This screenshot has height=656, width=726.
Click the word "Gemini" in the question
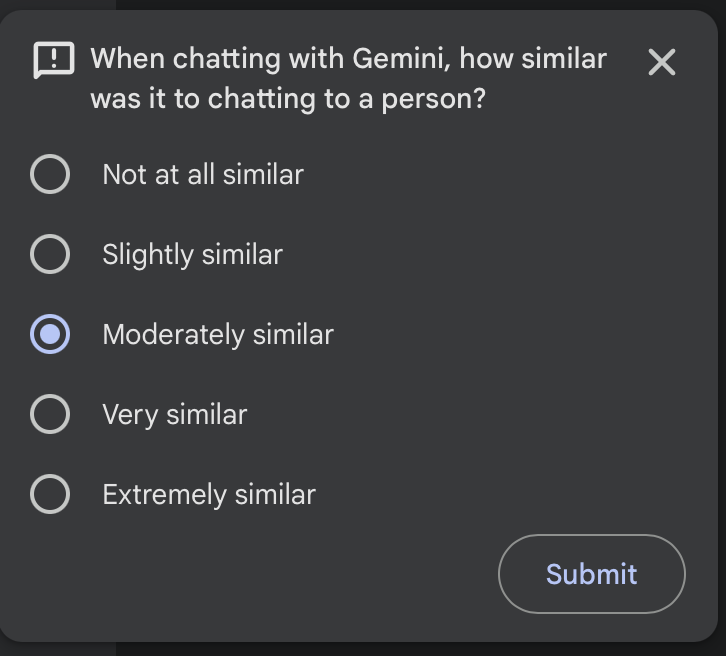pyautogui.click(x=401, y=59)
